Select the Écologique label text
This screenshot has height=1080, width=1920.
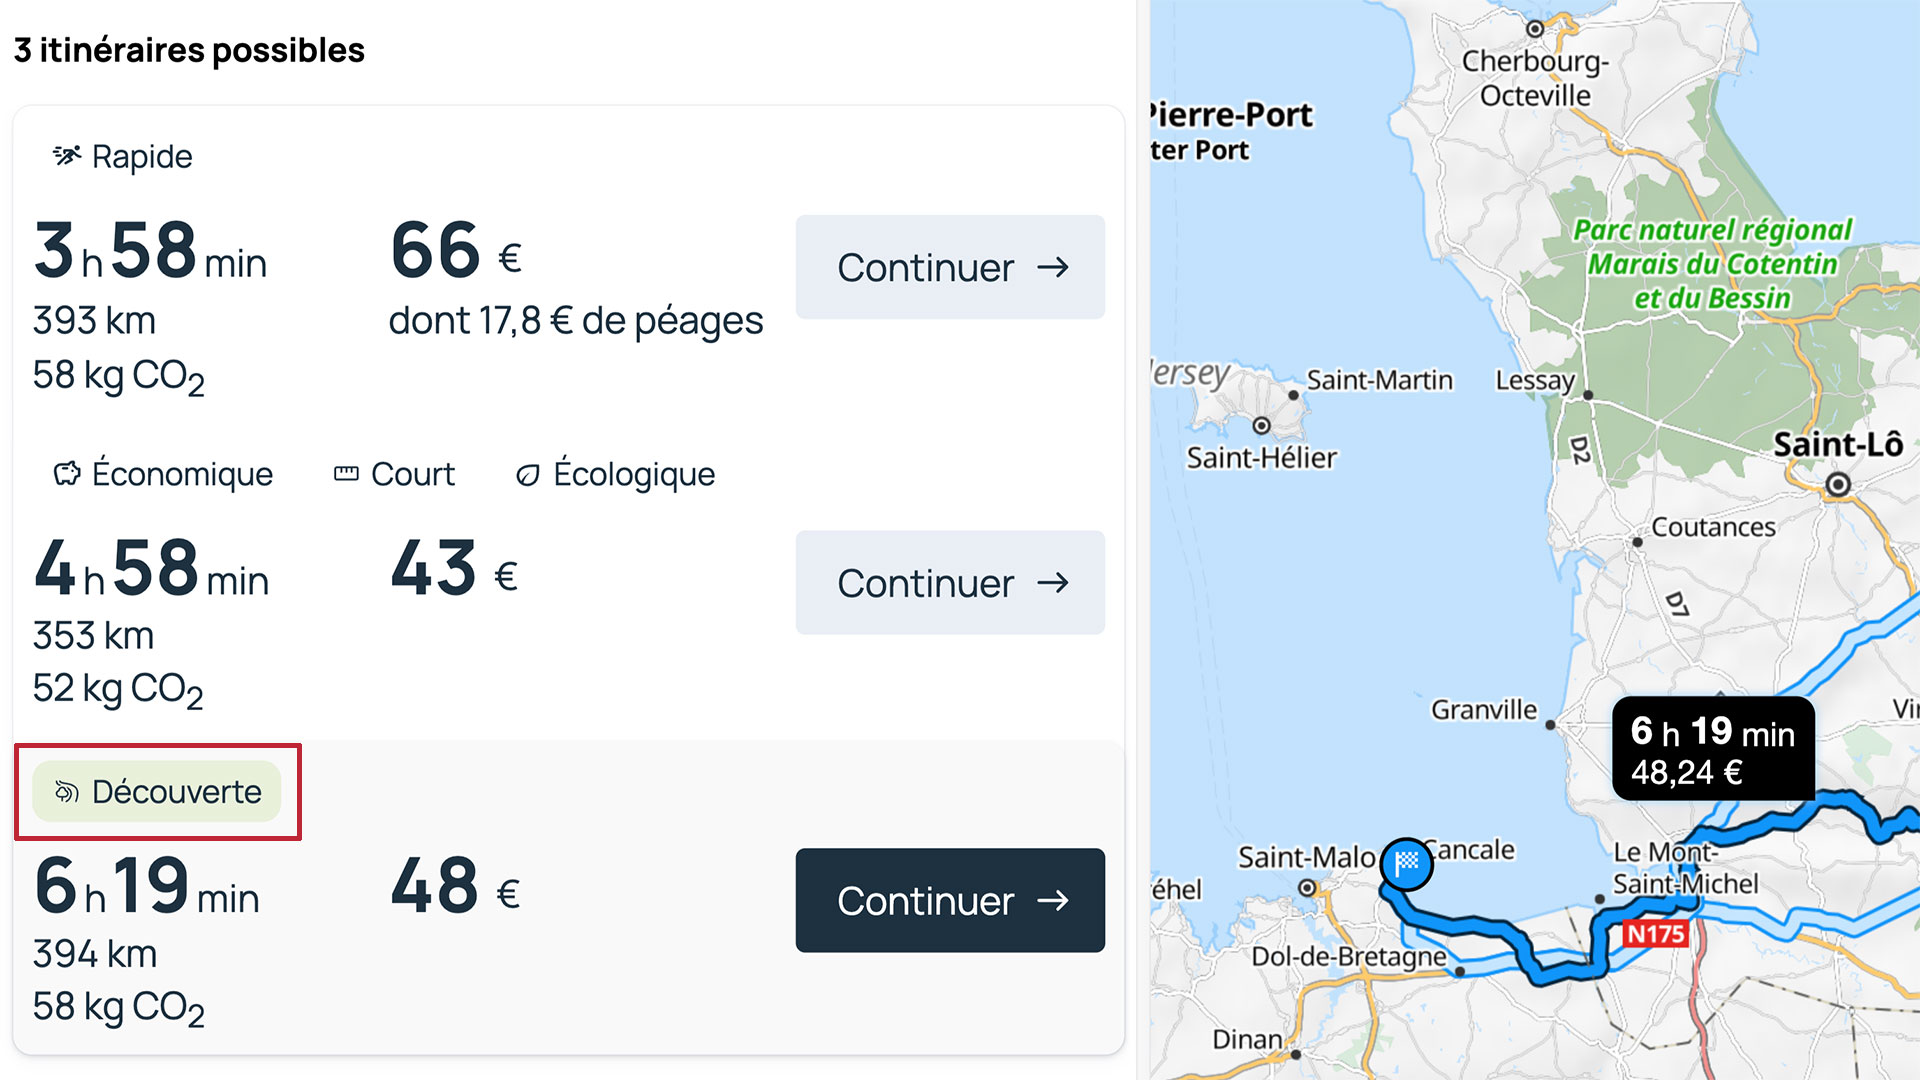(634, 474)
